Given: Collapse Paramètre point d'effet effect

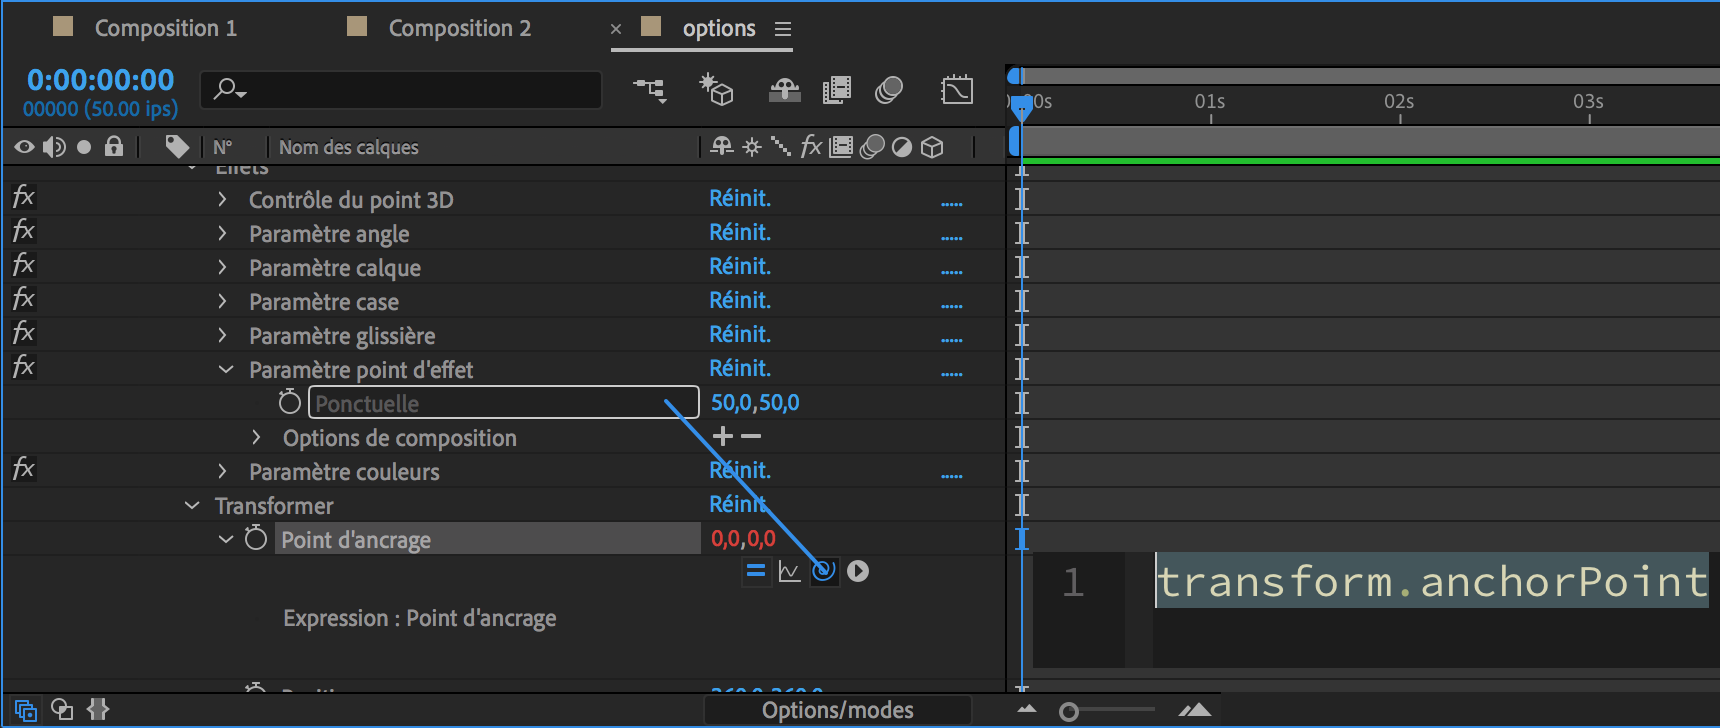Looking at the screenshot, I should tap(225, 370).
